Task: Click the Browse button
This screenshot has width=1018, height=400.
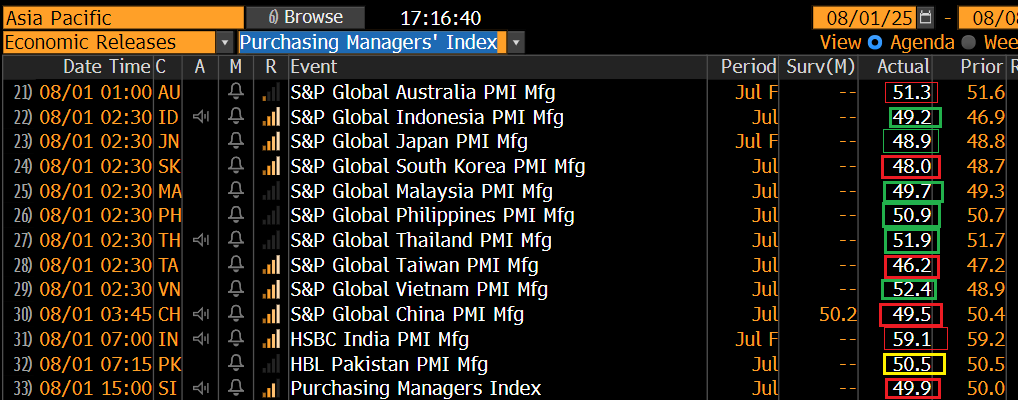Action: [x=305, y=18]
